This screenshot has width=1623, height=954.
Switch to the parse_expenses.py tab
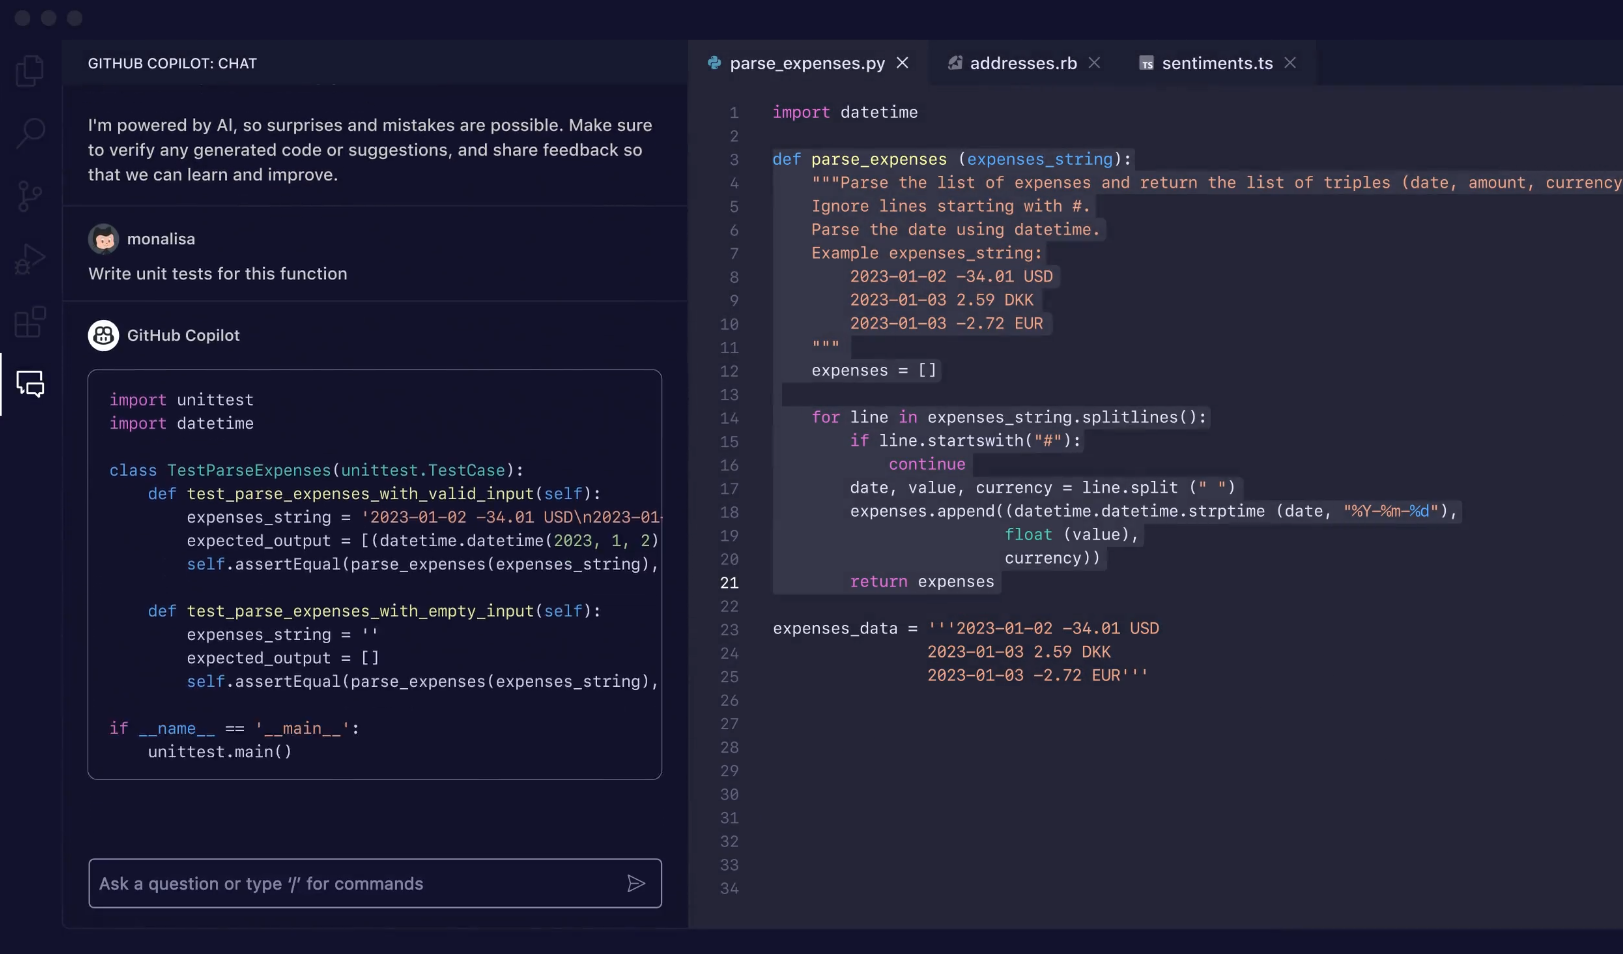click(x=807, y=63)
